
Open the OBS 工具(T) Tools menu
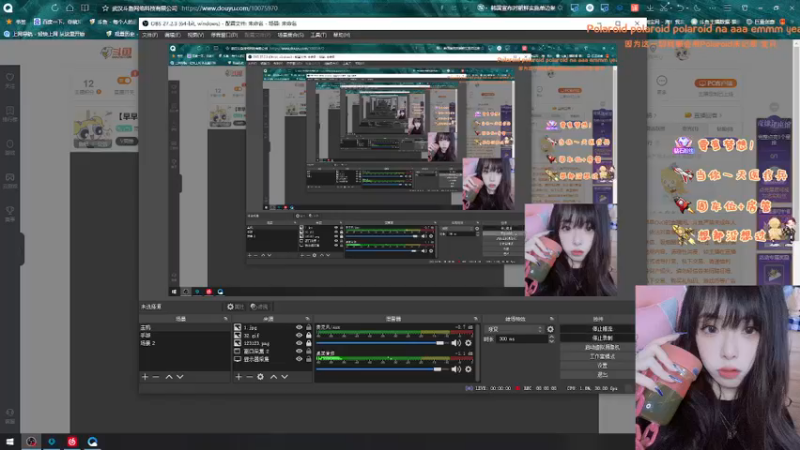click(x=318, y=35)
